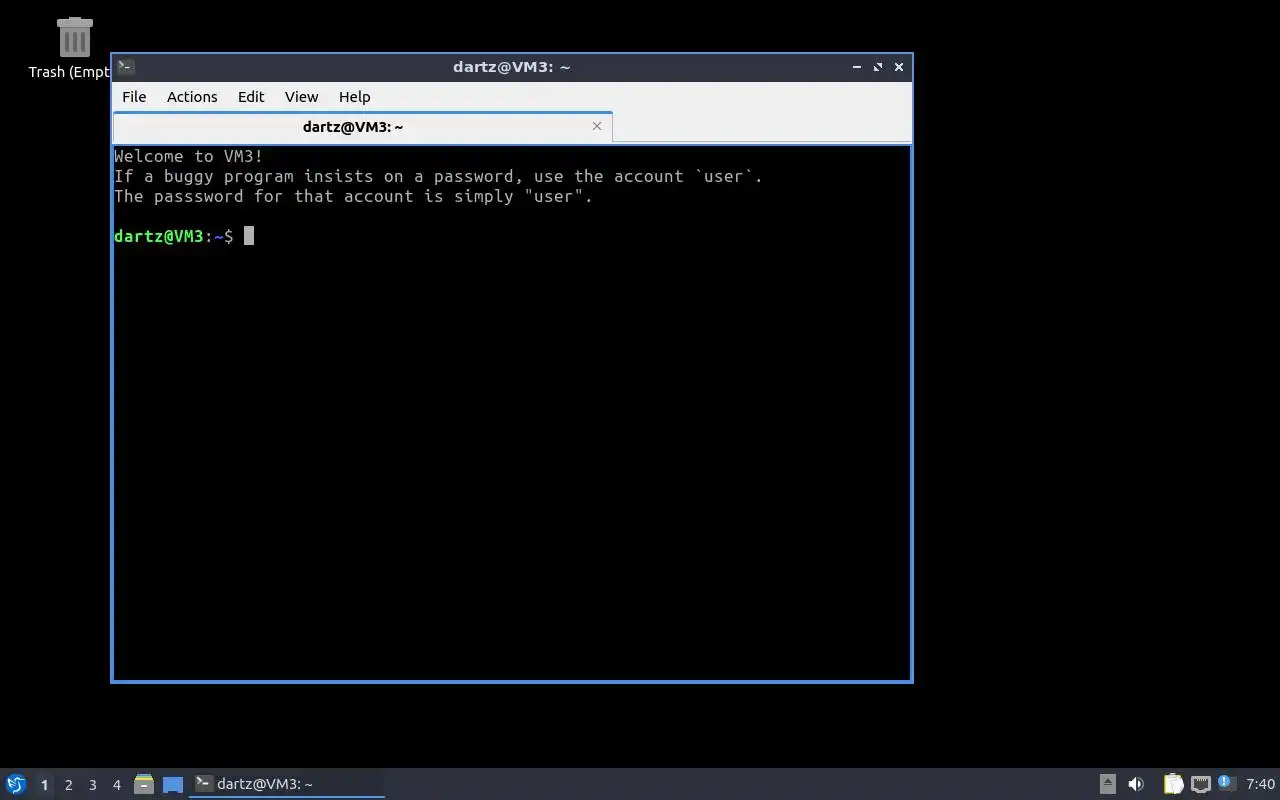Click the wired network tray icon
The height and width of the screenshot is (800, 1280).
(1201, 784)
